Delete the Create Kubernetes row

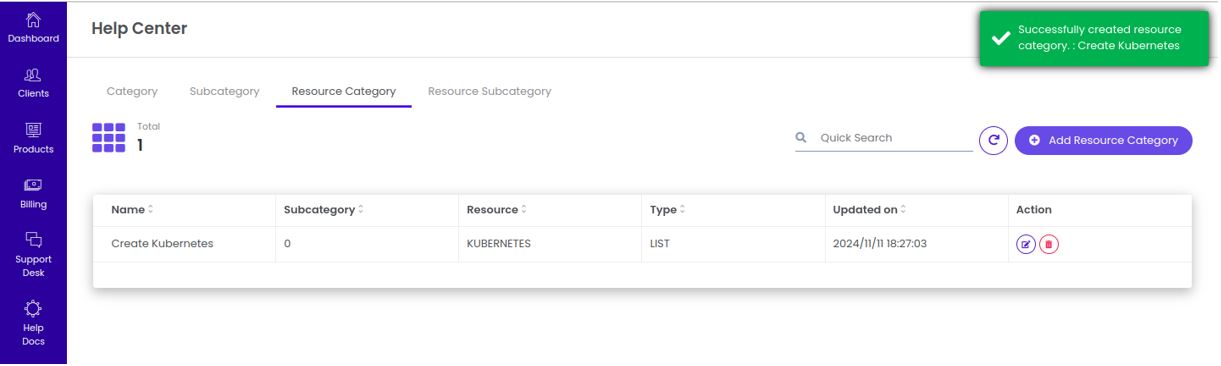tap(1048, 244)
